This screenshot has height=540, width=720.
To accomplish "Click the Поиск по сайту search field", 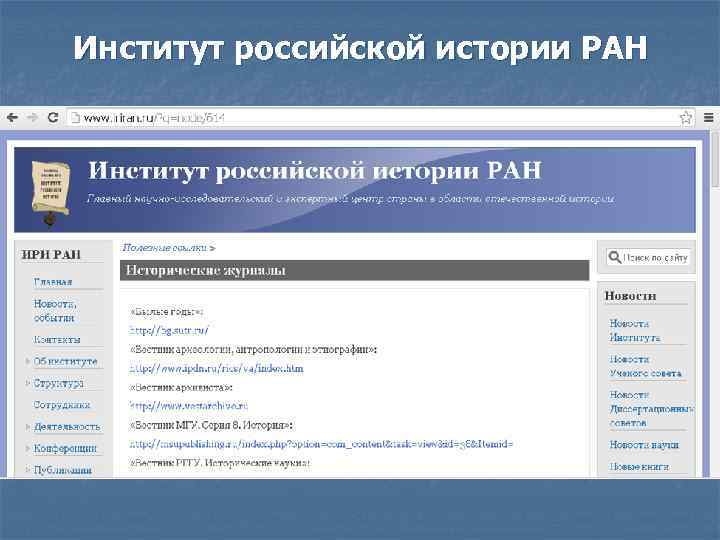I will pos(648,257).
